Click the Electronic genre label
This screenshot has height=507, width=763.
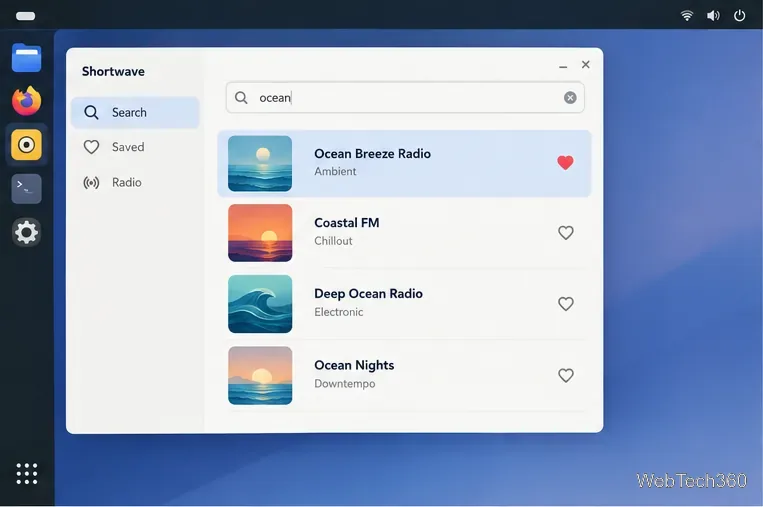(338, 312)
